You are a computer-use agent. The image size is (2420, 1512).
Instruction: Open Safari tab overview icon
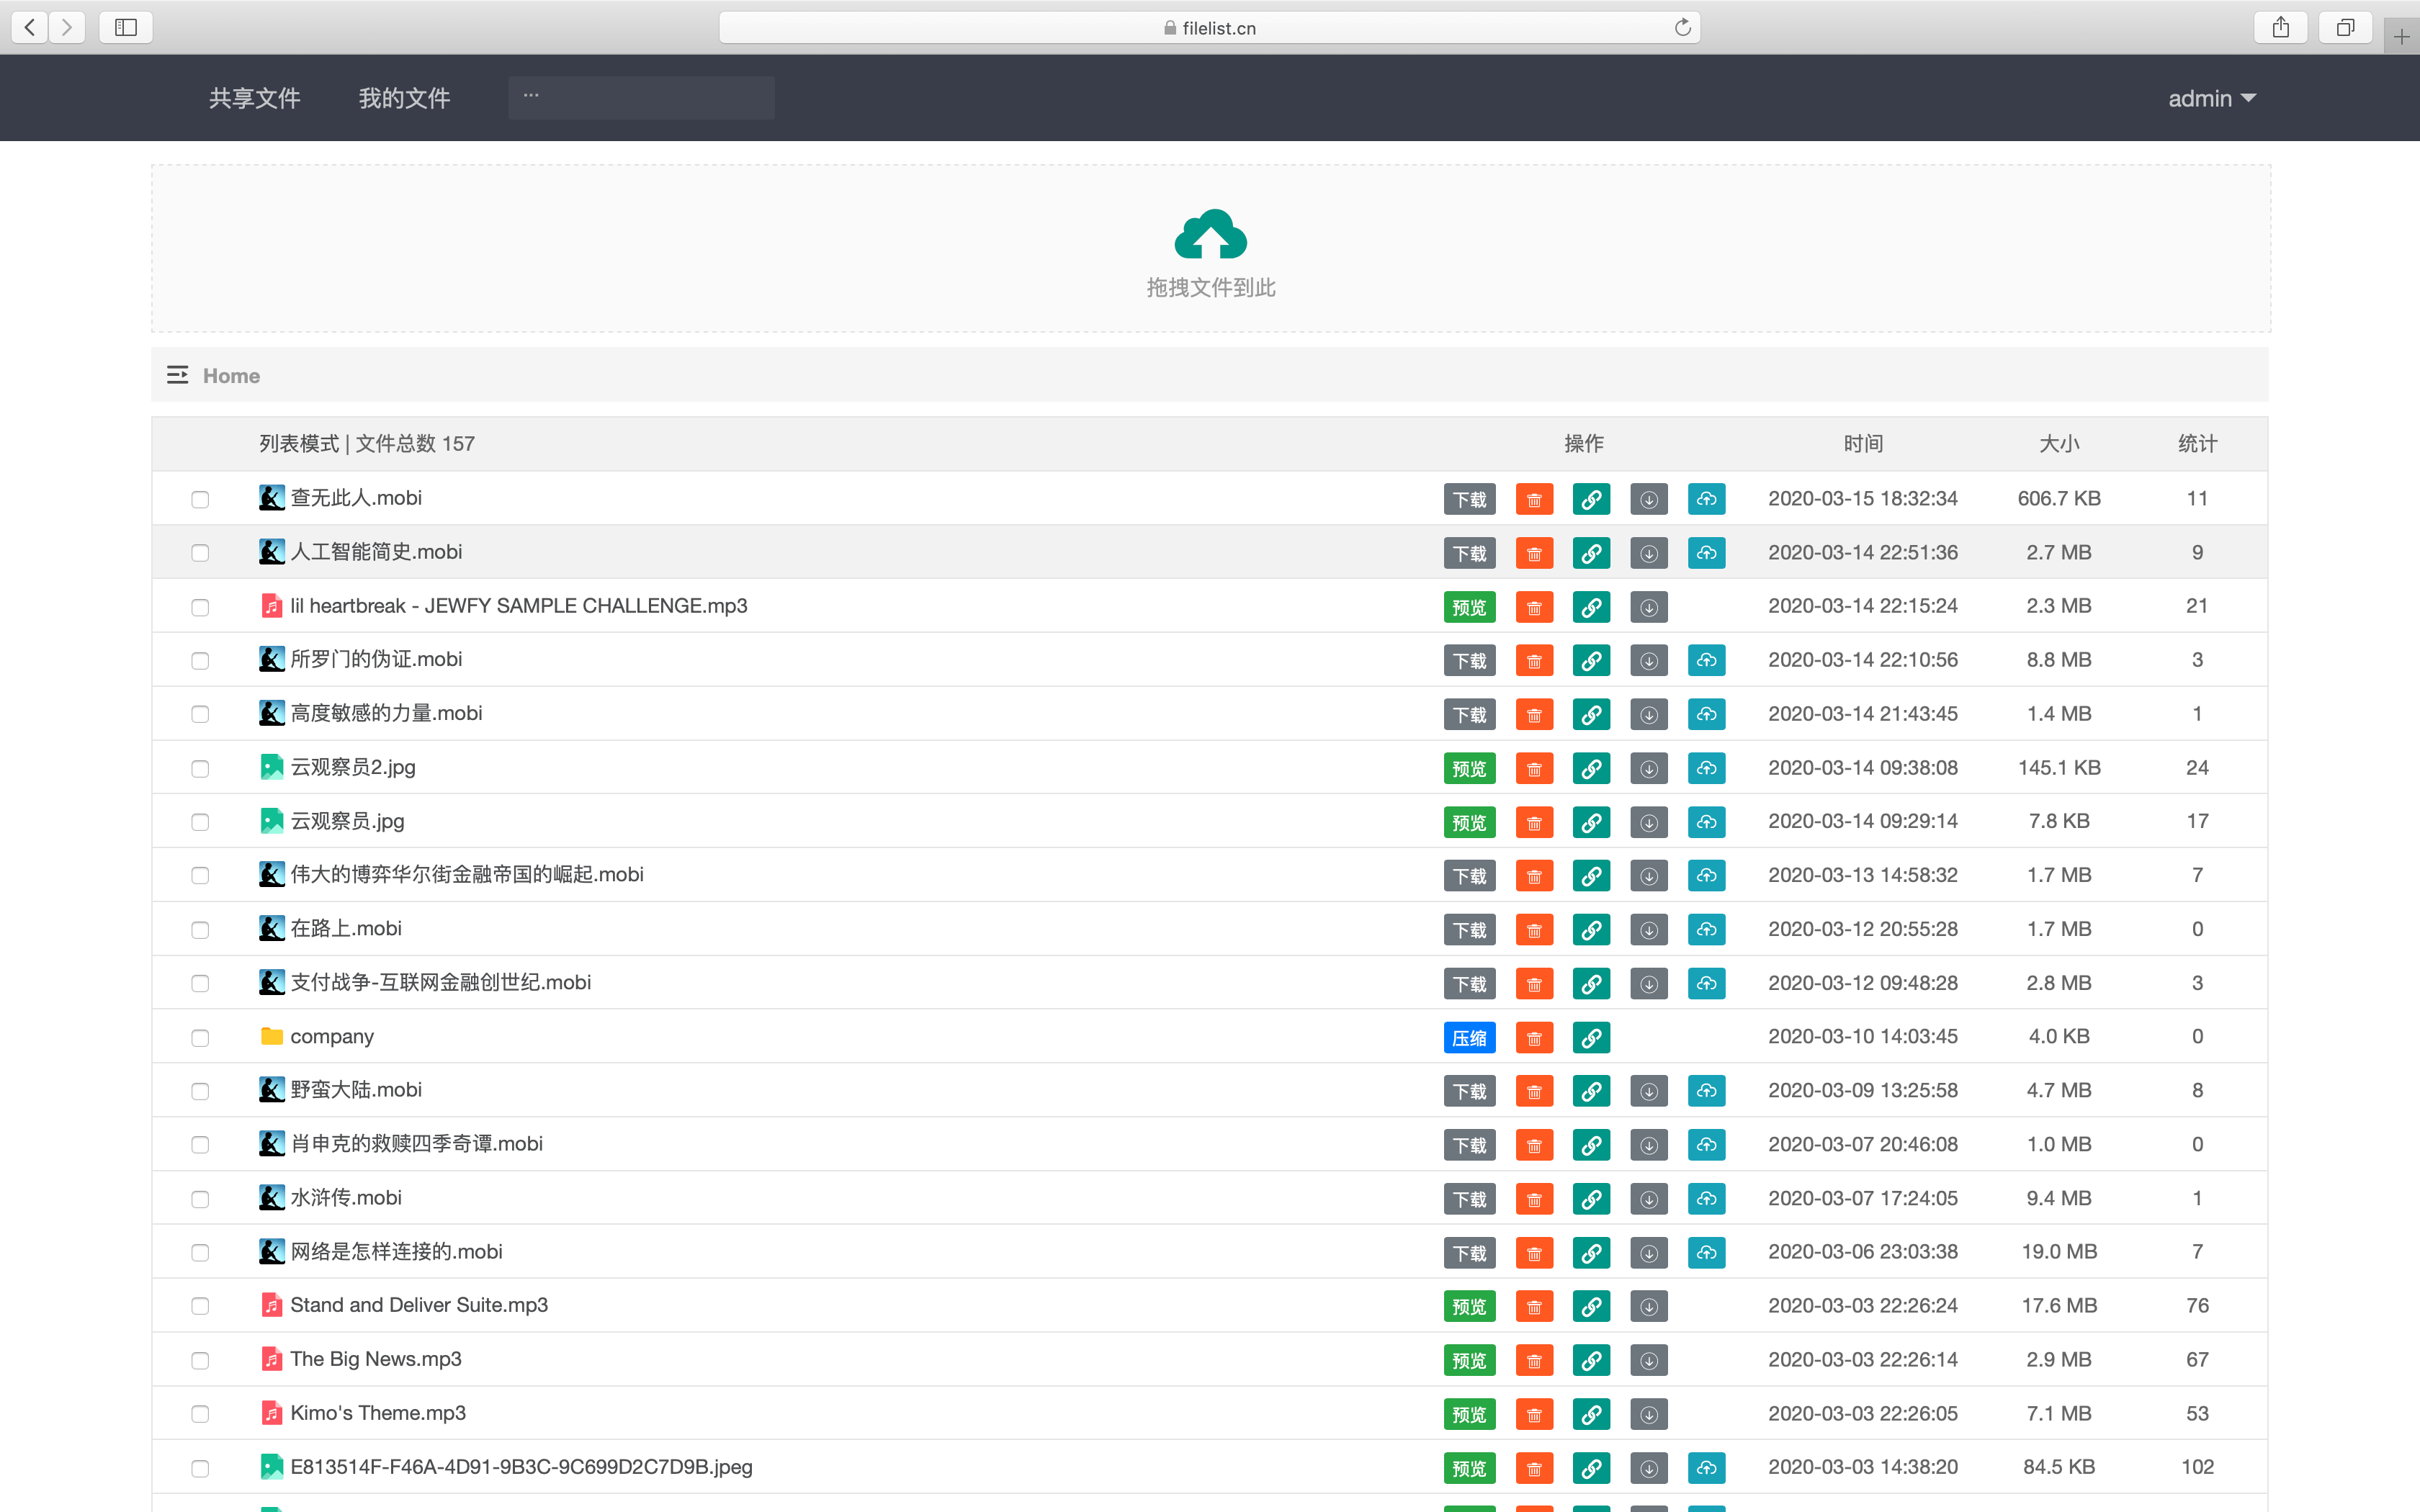[2345, 27]
